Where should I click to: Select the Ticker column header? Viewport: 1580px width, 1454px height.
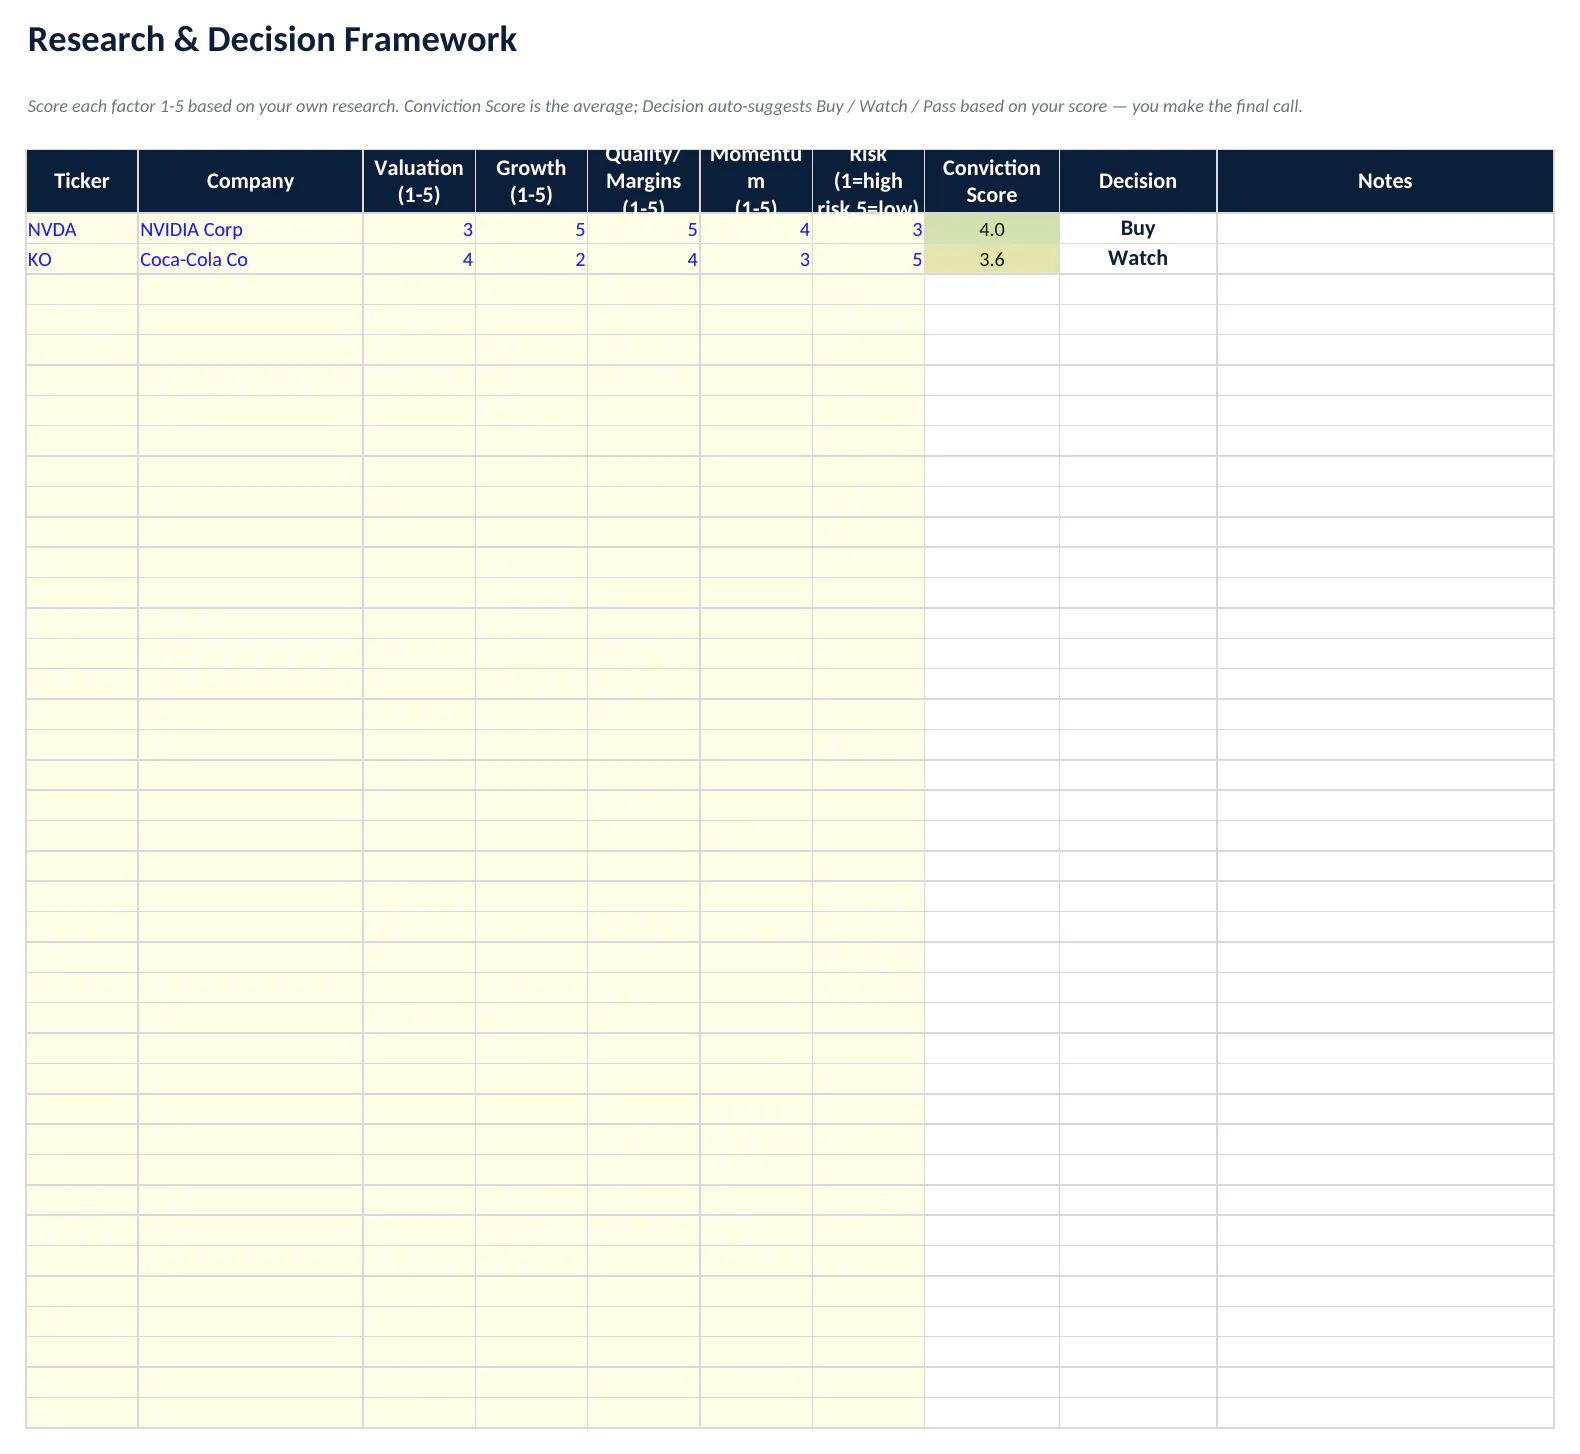[82, 181]
